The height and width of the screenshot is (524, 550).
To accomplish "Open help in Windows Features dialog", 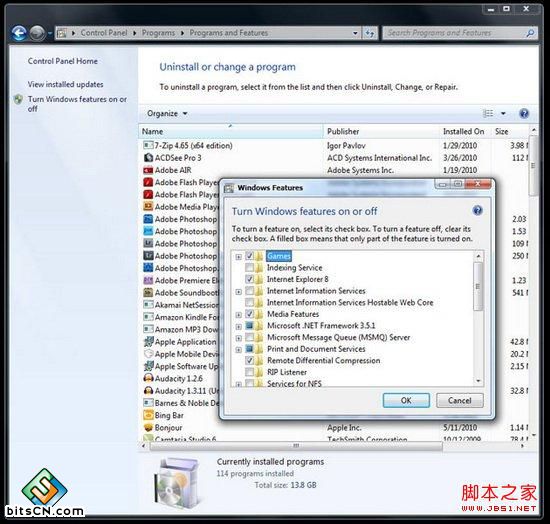I will coord(477,210).
